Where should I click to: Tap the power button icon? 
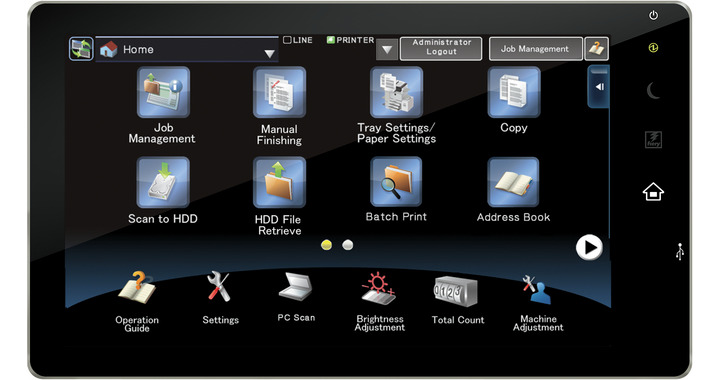pos(653,16)
